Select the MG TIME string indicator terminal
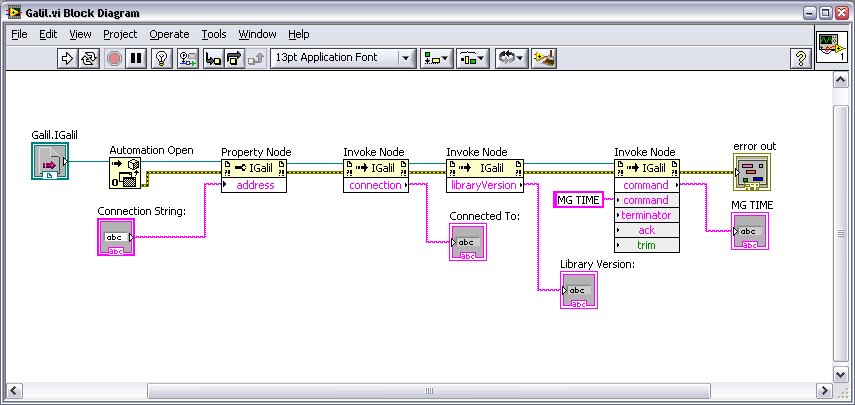This screenshot has width=855, height=405. click(x=750, y=231)
